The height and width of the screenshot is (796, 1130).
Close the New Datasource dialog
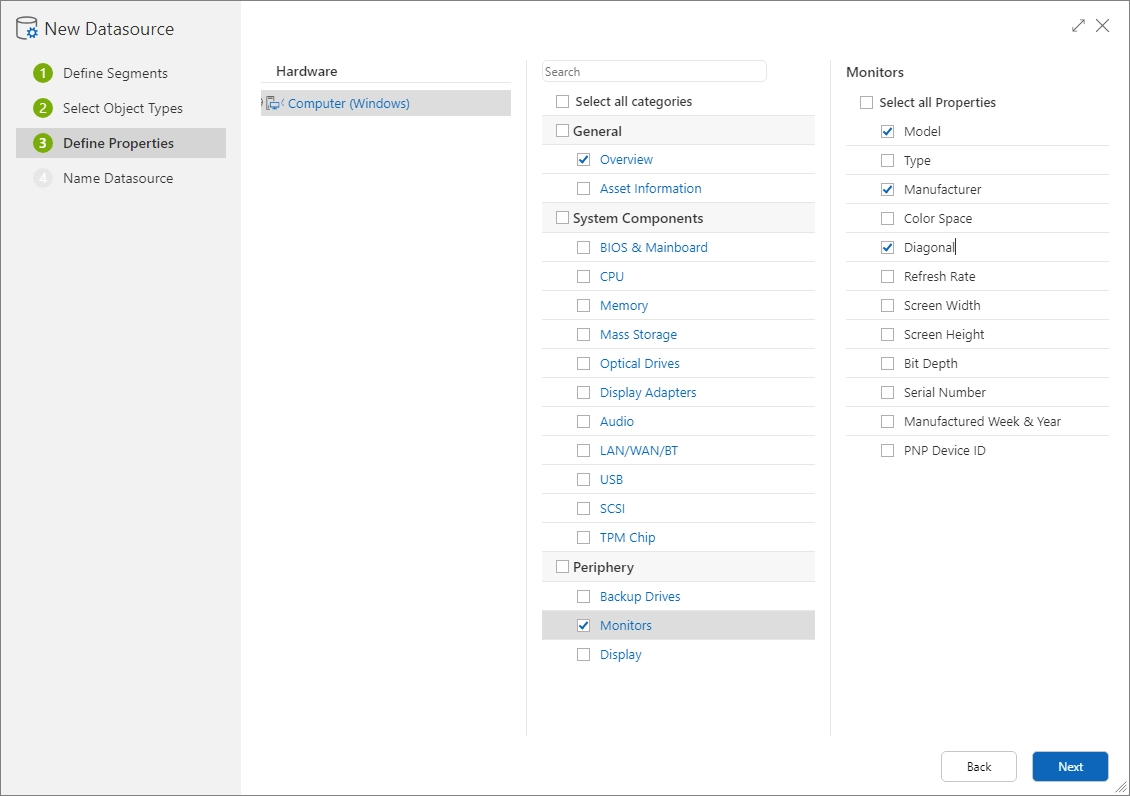(1103, 26)
